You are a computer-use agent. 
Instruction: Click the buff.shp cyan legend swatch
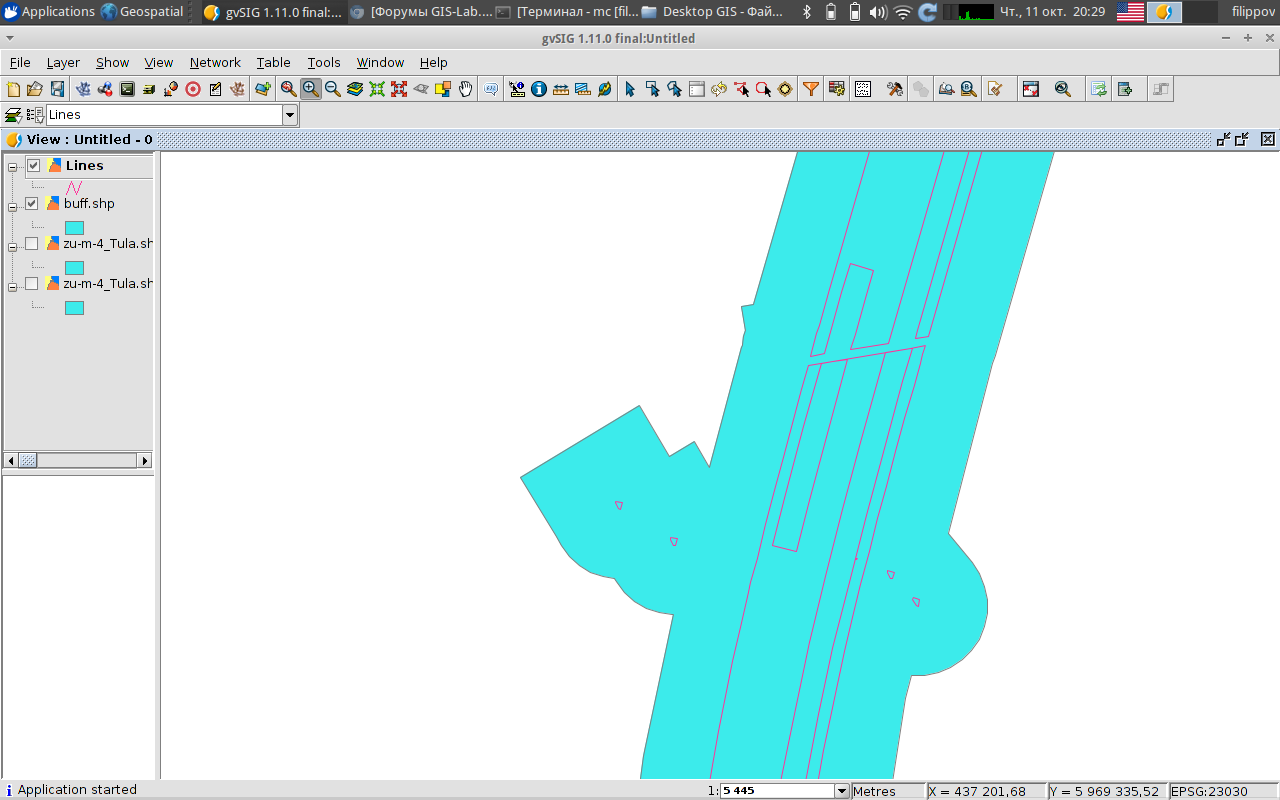(x=74, y=227)
